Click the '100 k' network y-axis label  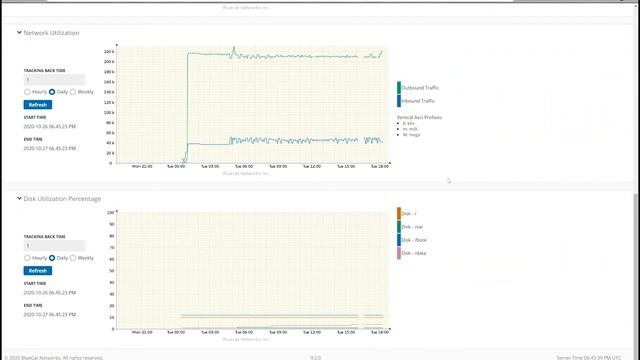pos(109,113)
